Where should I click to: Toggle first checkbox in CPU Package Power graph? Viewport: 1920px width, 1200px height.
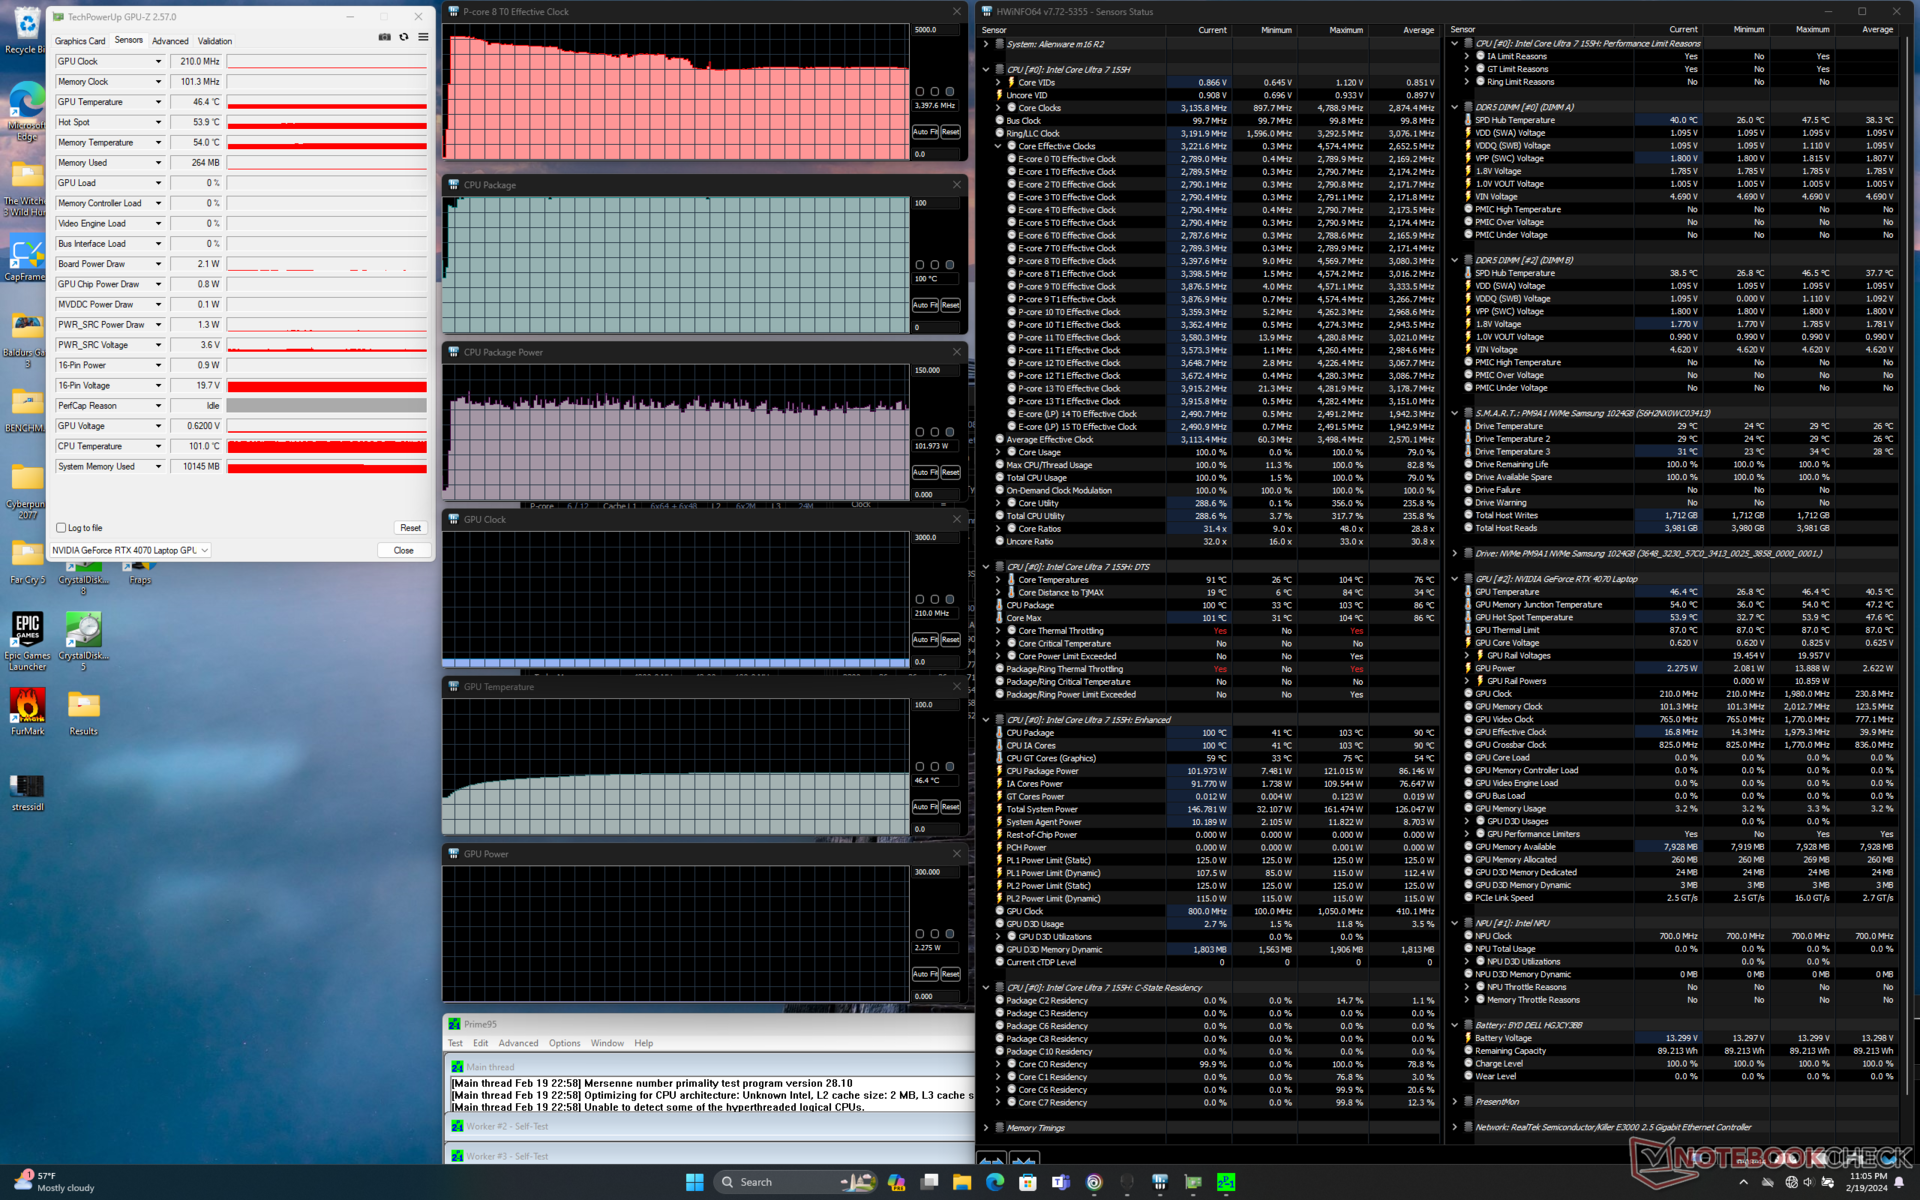(920, 432)
